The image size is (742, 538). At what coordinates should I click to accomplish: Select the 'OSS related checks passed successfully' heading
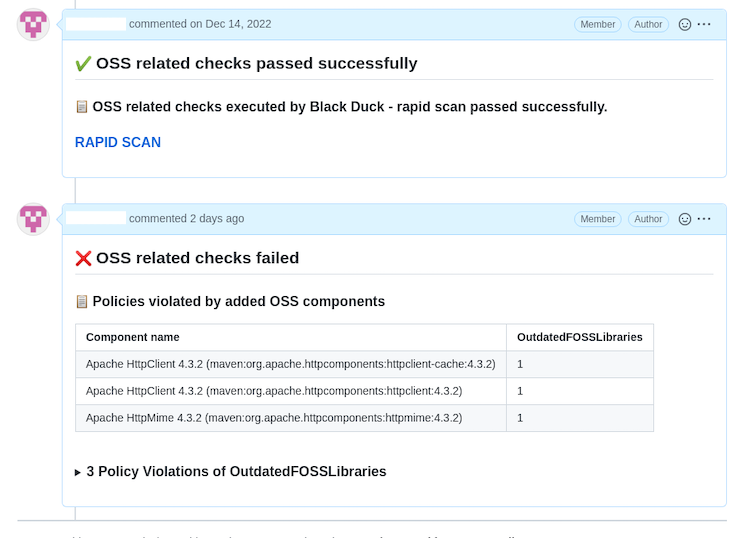click(256, 63)
